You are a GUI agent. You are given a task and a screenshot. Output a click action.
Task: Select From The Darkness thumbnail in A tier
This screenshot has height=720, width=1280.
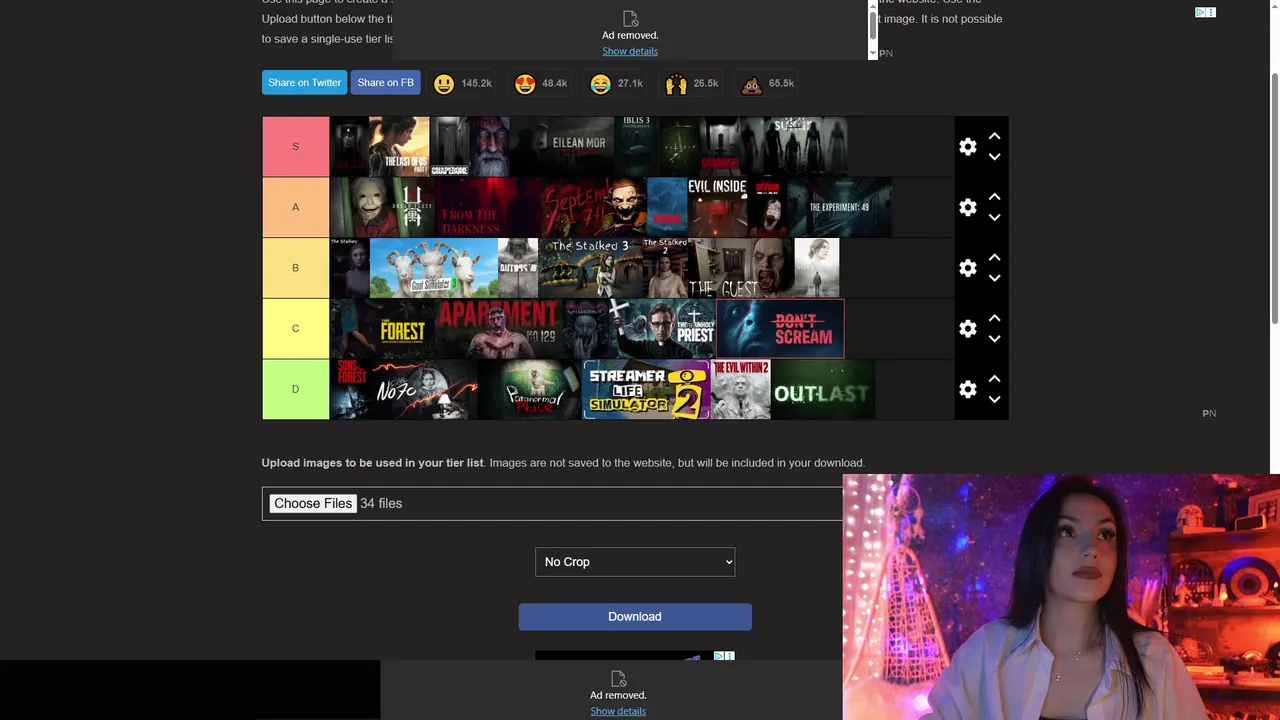click(x=487, y=207)
